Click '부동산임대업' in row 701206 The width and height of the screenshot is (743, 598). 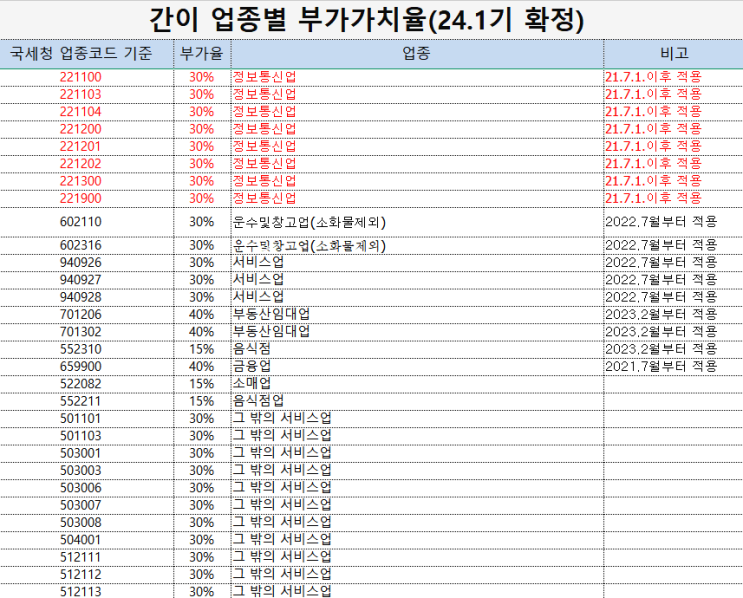271,314
